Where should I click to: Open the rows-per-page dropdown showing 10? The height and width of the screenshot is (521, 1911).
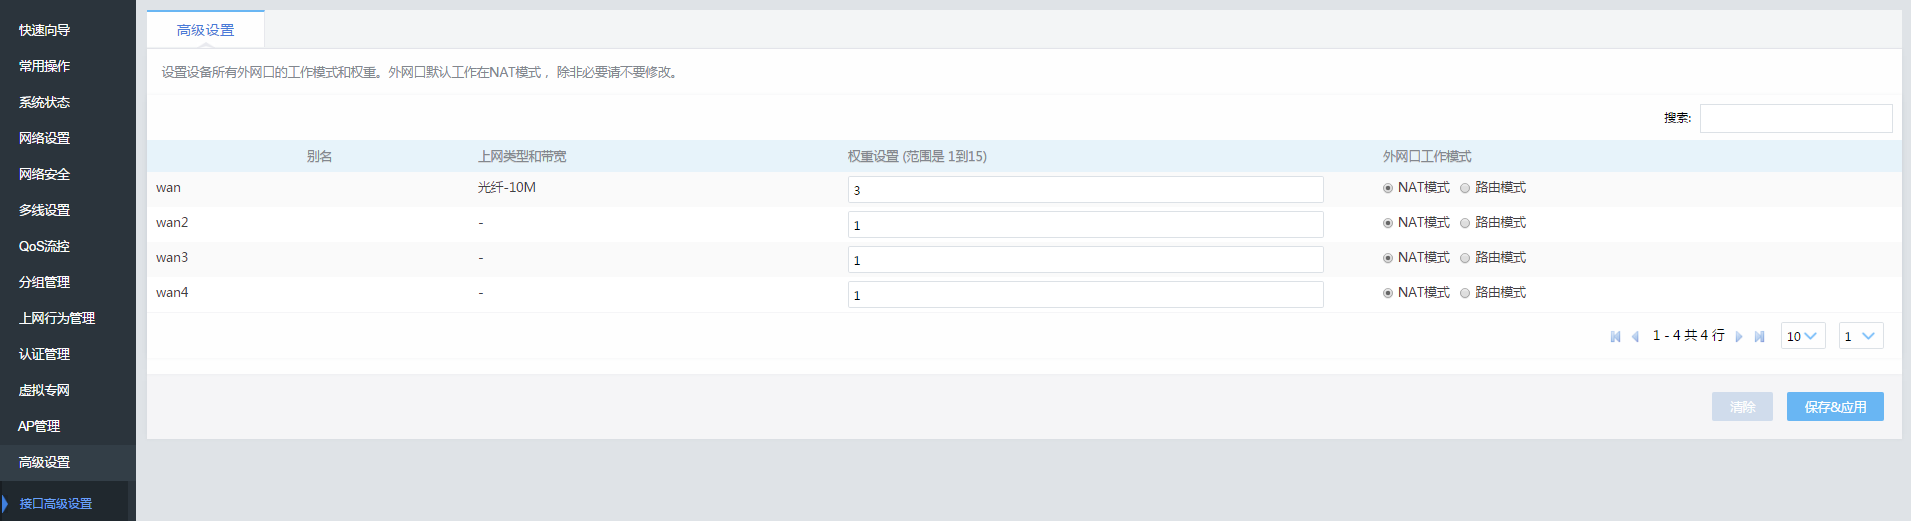1802,336
